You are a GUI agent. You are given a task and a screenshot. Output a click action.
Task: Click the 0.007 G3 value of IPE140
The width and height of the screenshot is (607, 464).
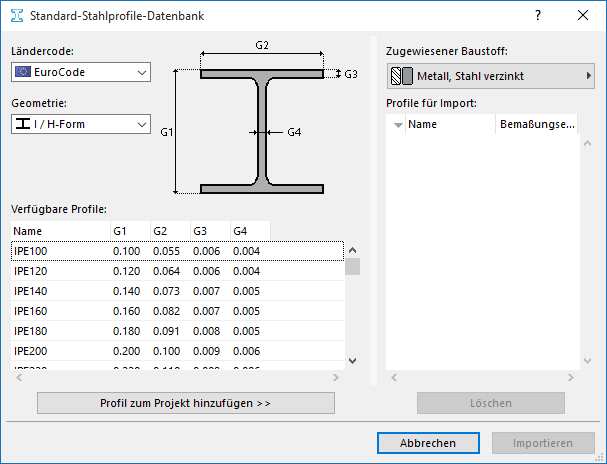206,291
